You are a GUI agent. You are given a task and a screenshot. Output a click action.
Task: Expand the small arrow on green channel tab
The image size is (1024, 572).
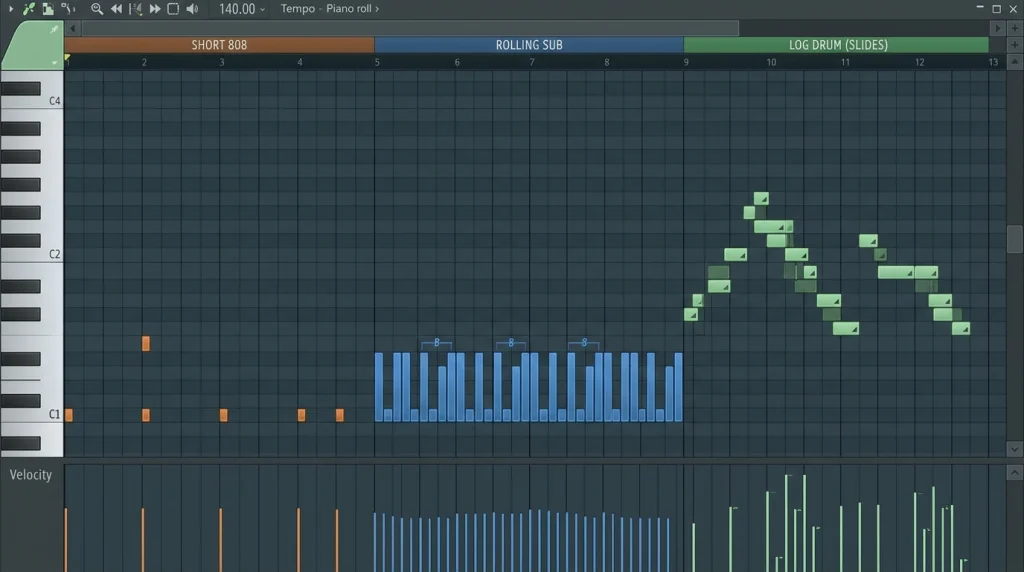[54, 63]
